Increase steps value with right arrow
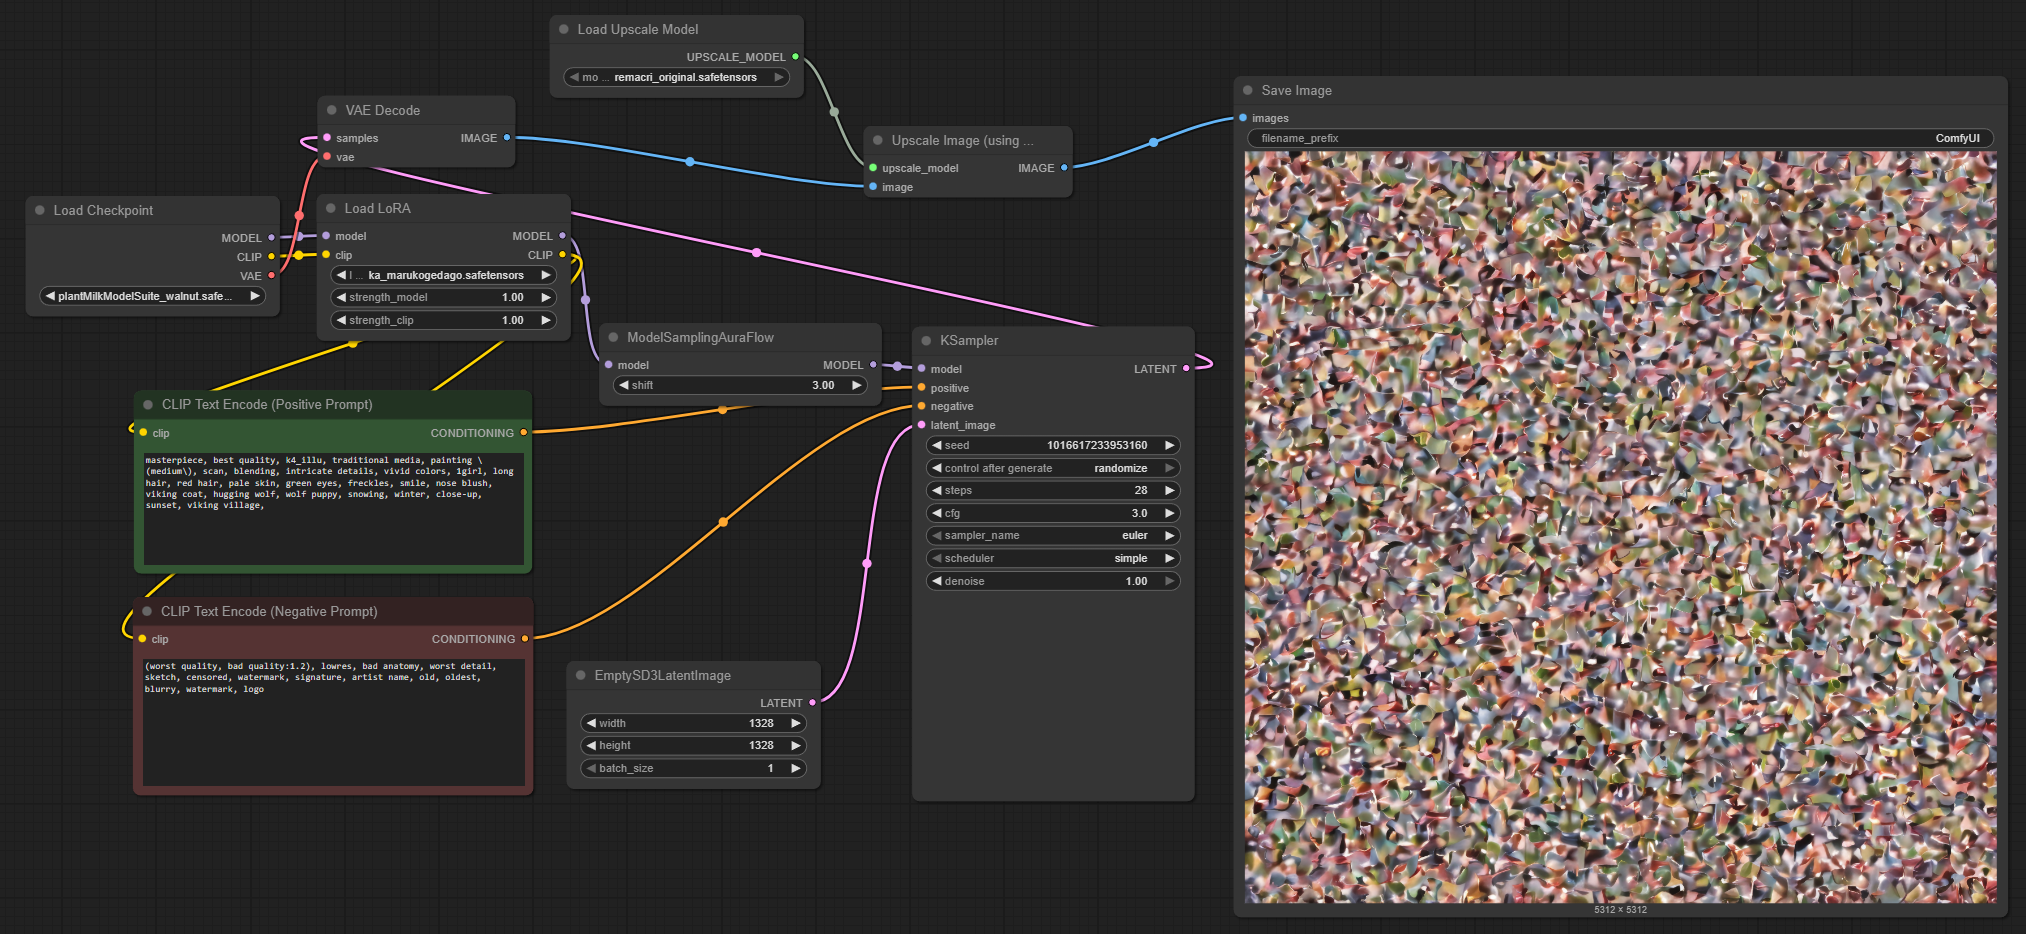 click(x=1169, y=491)
